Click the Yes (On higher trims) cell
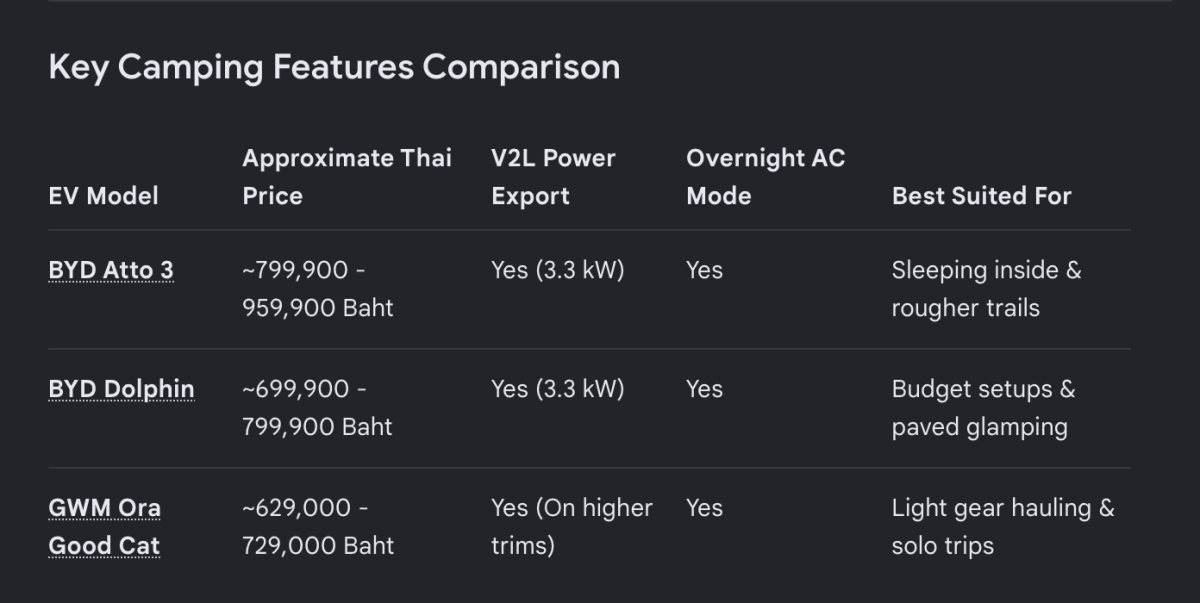The width and height of the screenshot is (1200, 603). coord(571,526)
